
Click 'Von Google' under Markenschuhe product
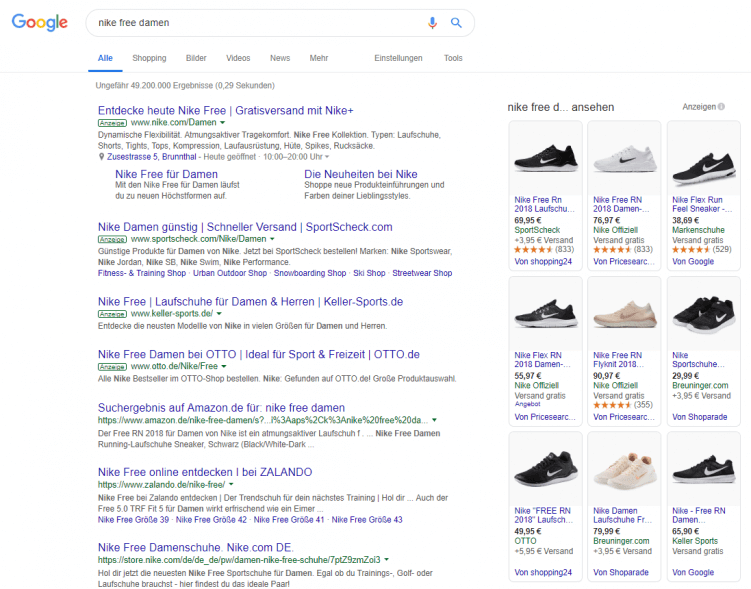click(693, 261)
